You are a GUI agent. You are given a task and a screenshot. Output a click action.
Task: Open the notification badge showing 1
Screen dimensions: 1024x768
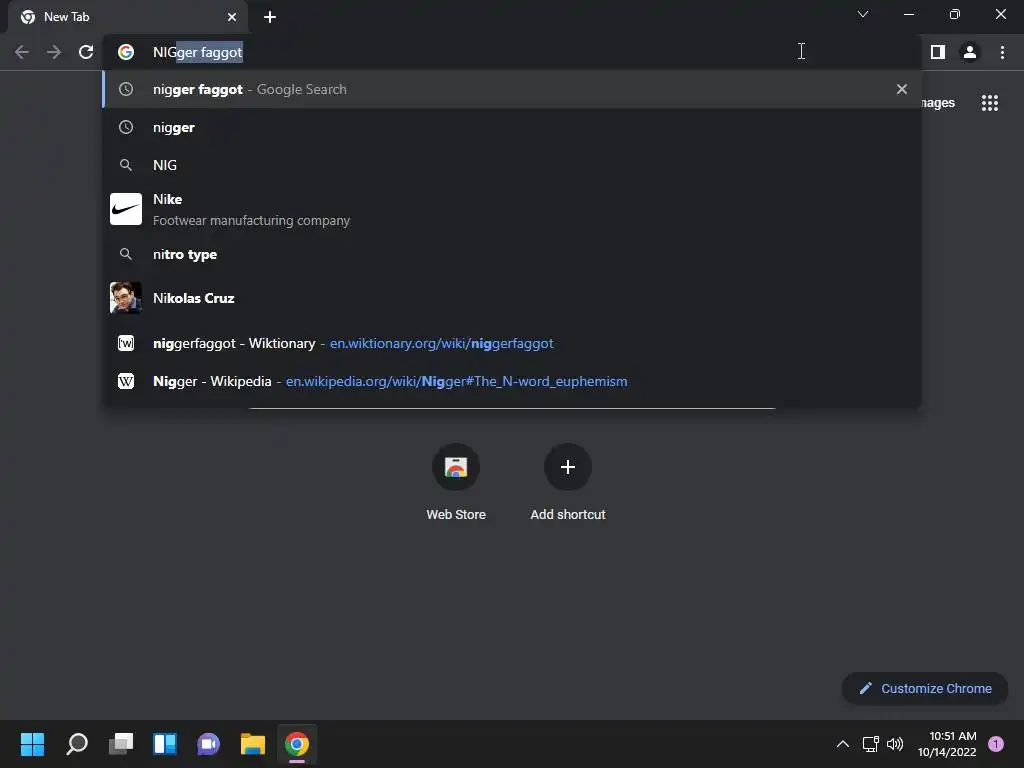[x=996, y=744]
